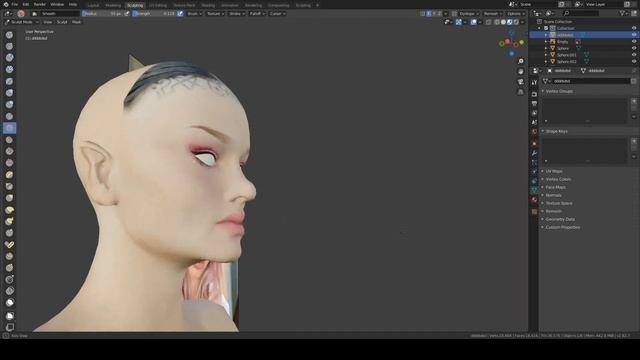Open the World properties tab
640x360 pixels.
534,132
